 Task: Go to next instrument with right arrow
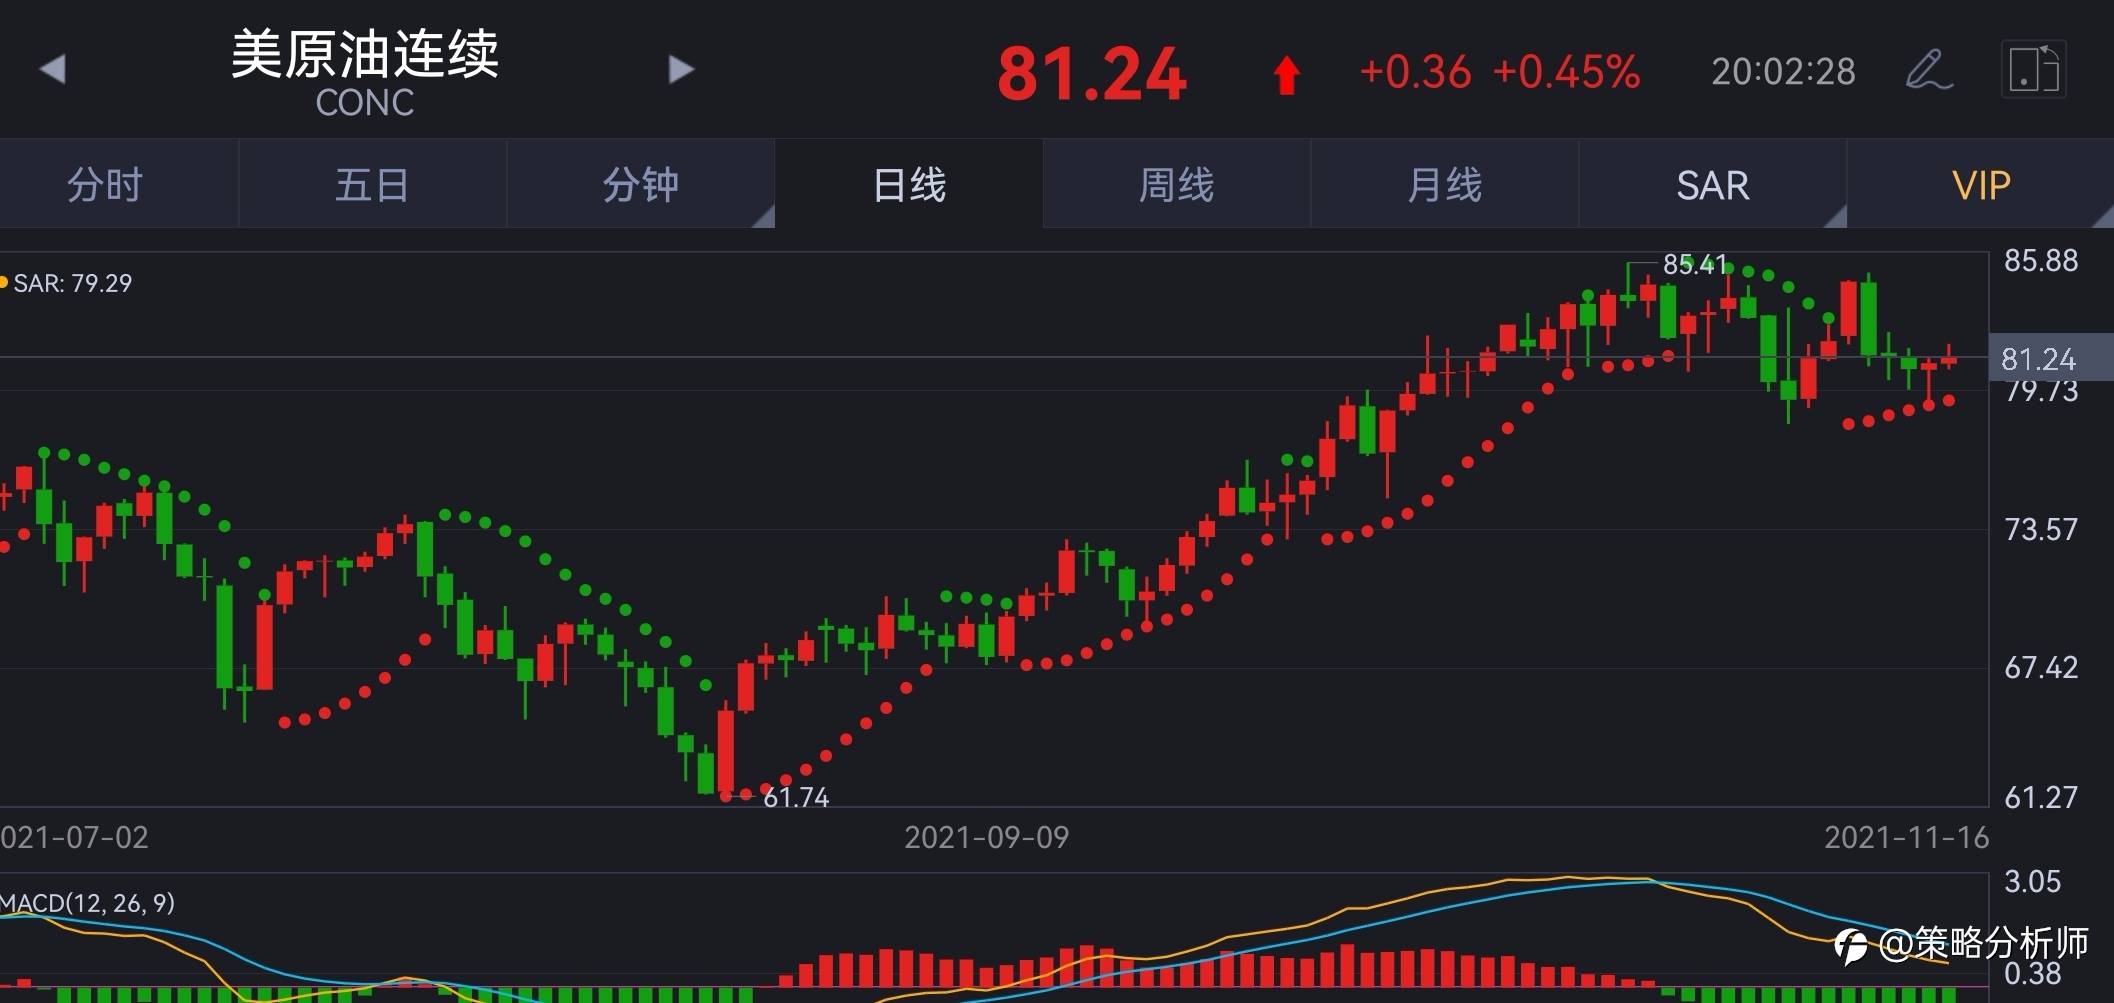coord(681,69)
